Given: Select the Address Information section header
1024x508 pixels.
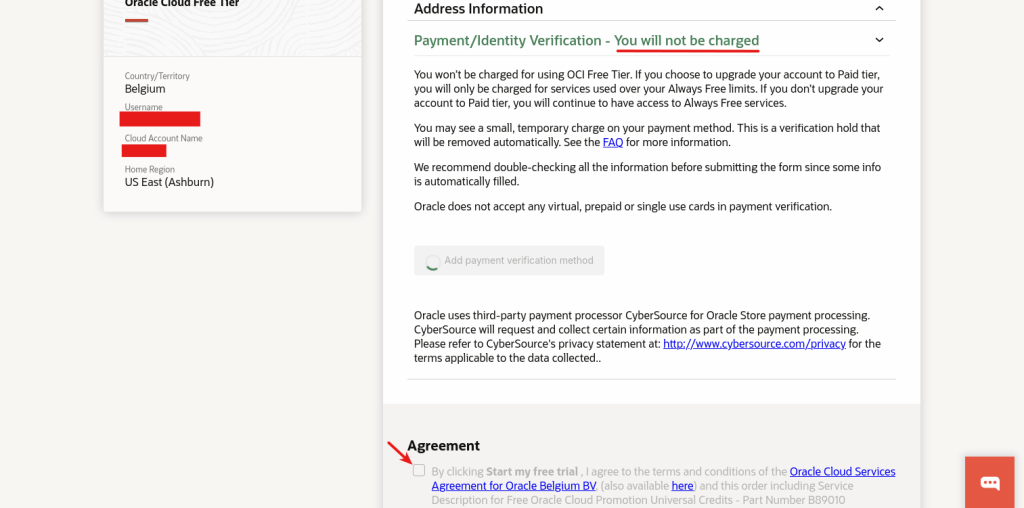Looking at the screenshot, I should (478, 9).
